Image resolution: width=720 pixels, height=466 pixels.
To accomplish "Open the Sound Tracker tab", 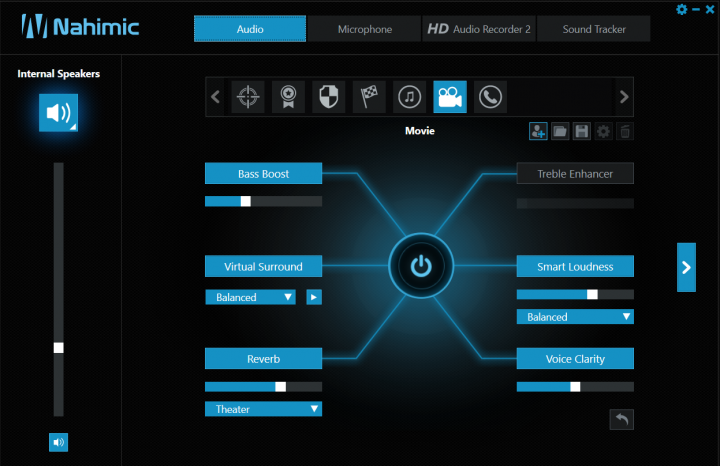I will pyautogui.click(x=594, y=29).
